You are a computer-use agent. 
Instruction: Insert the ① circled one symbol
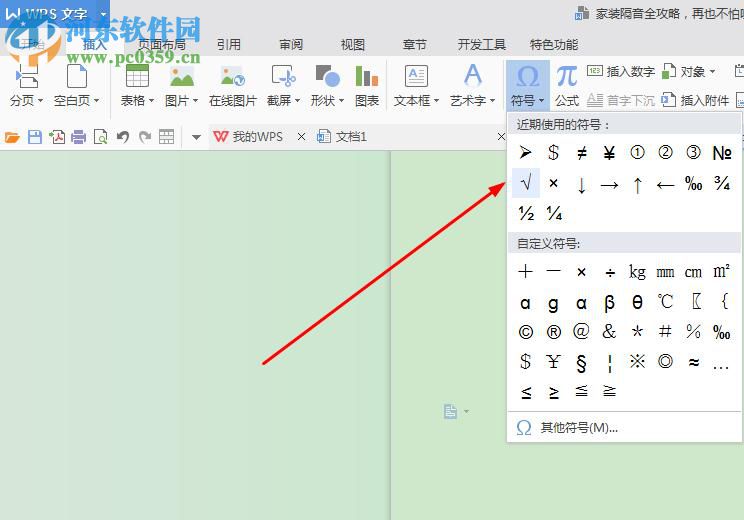[x=637, y=153]
